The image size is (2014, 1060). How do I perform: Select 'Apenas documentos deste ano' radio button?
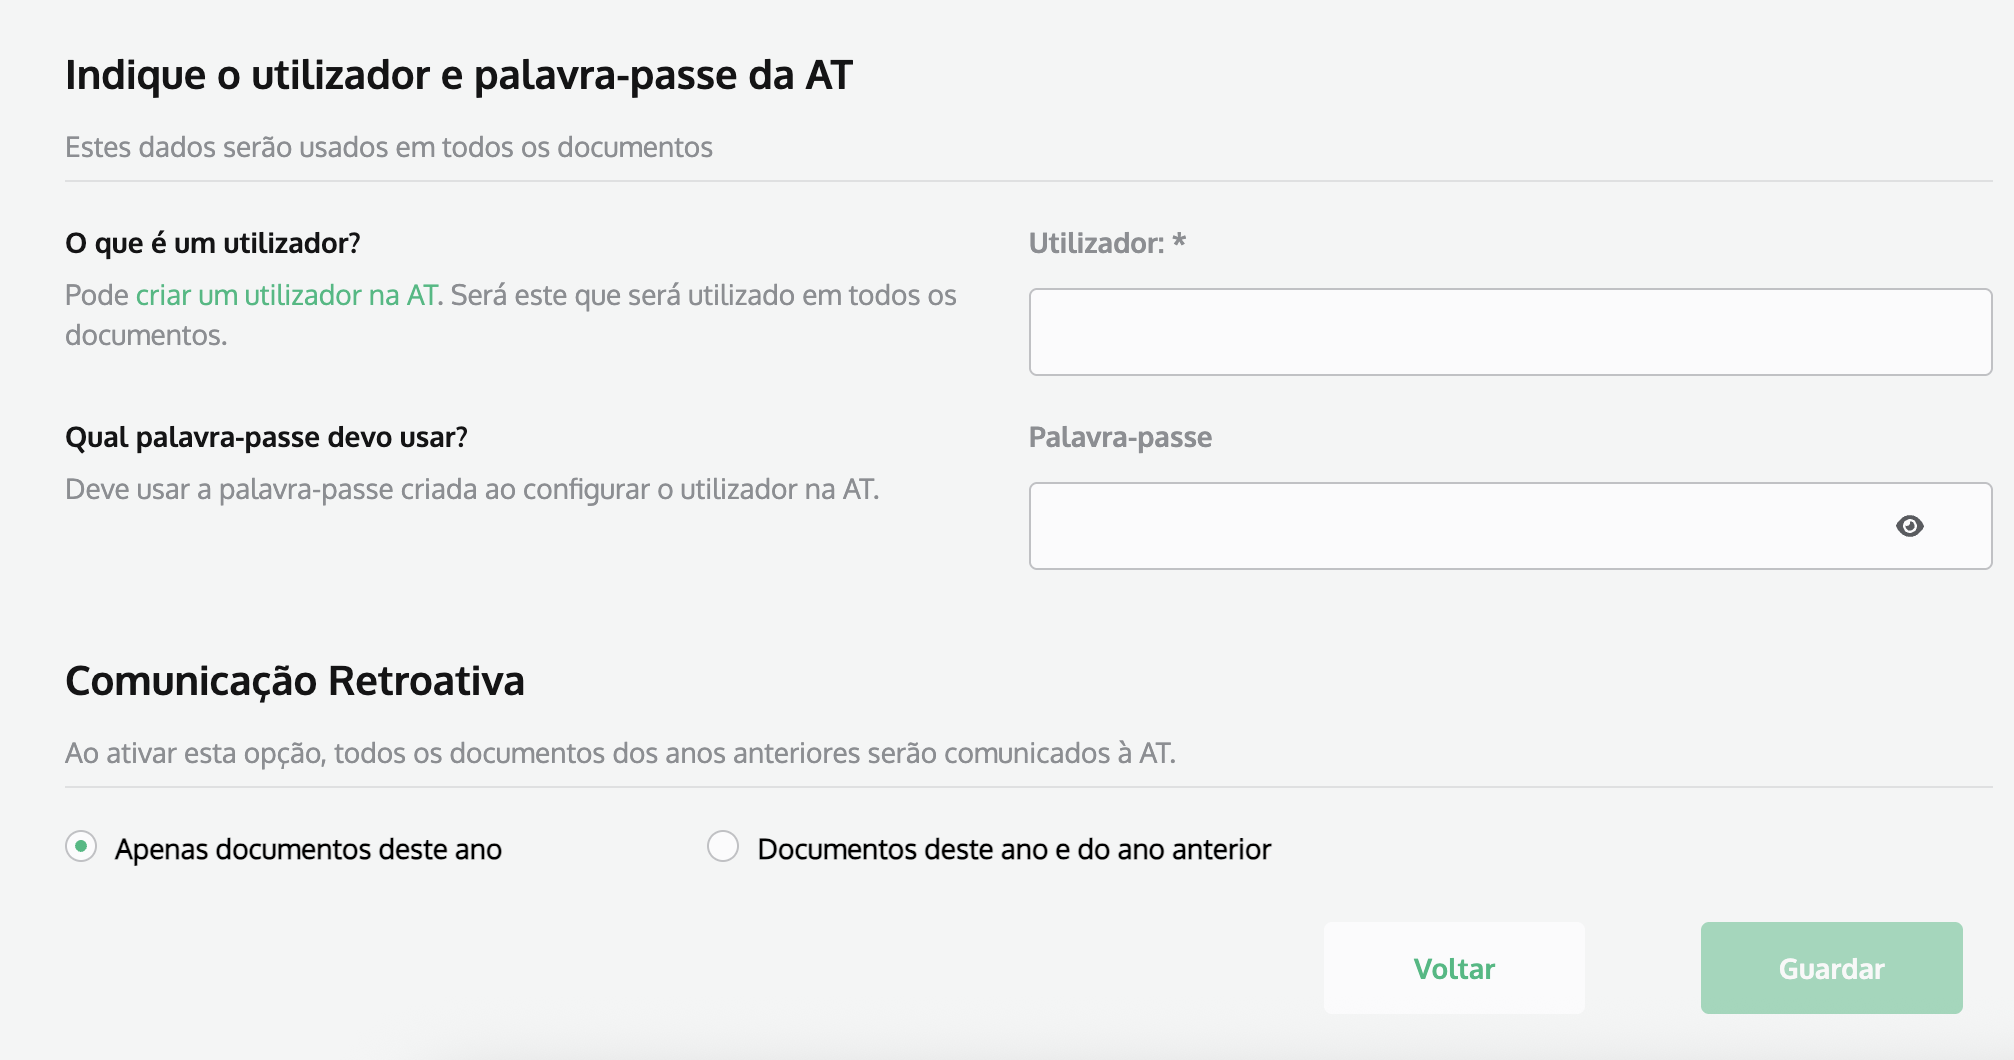[x=81, y=846]
